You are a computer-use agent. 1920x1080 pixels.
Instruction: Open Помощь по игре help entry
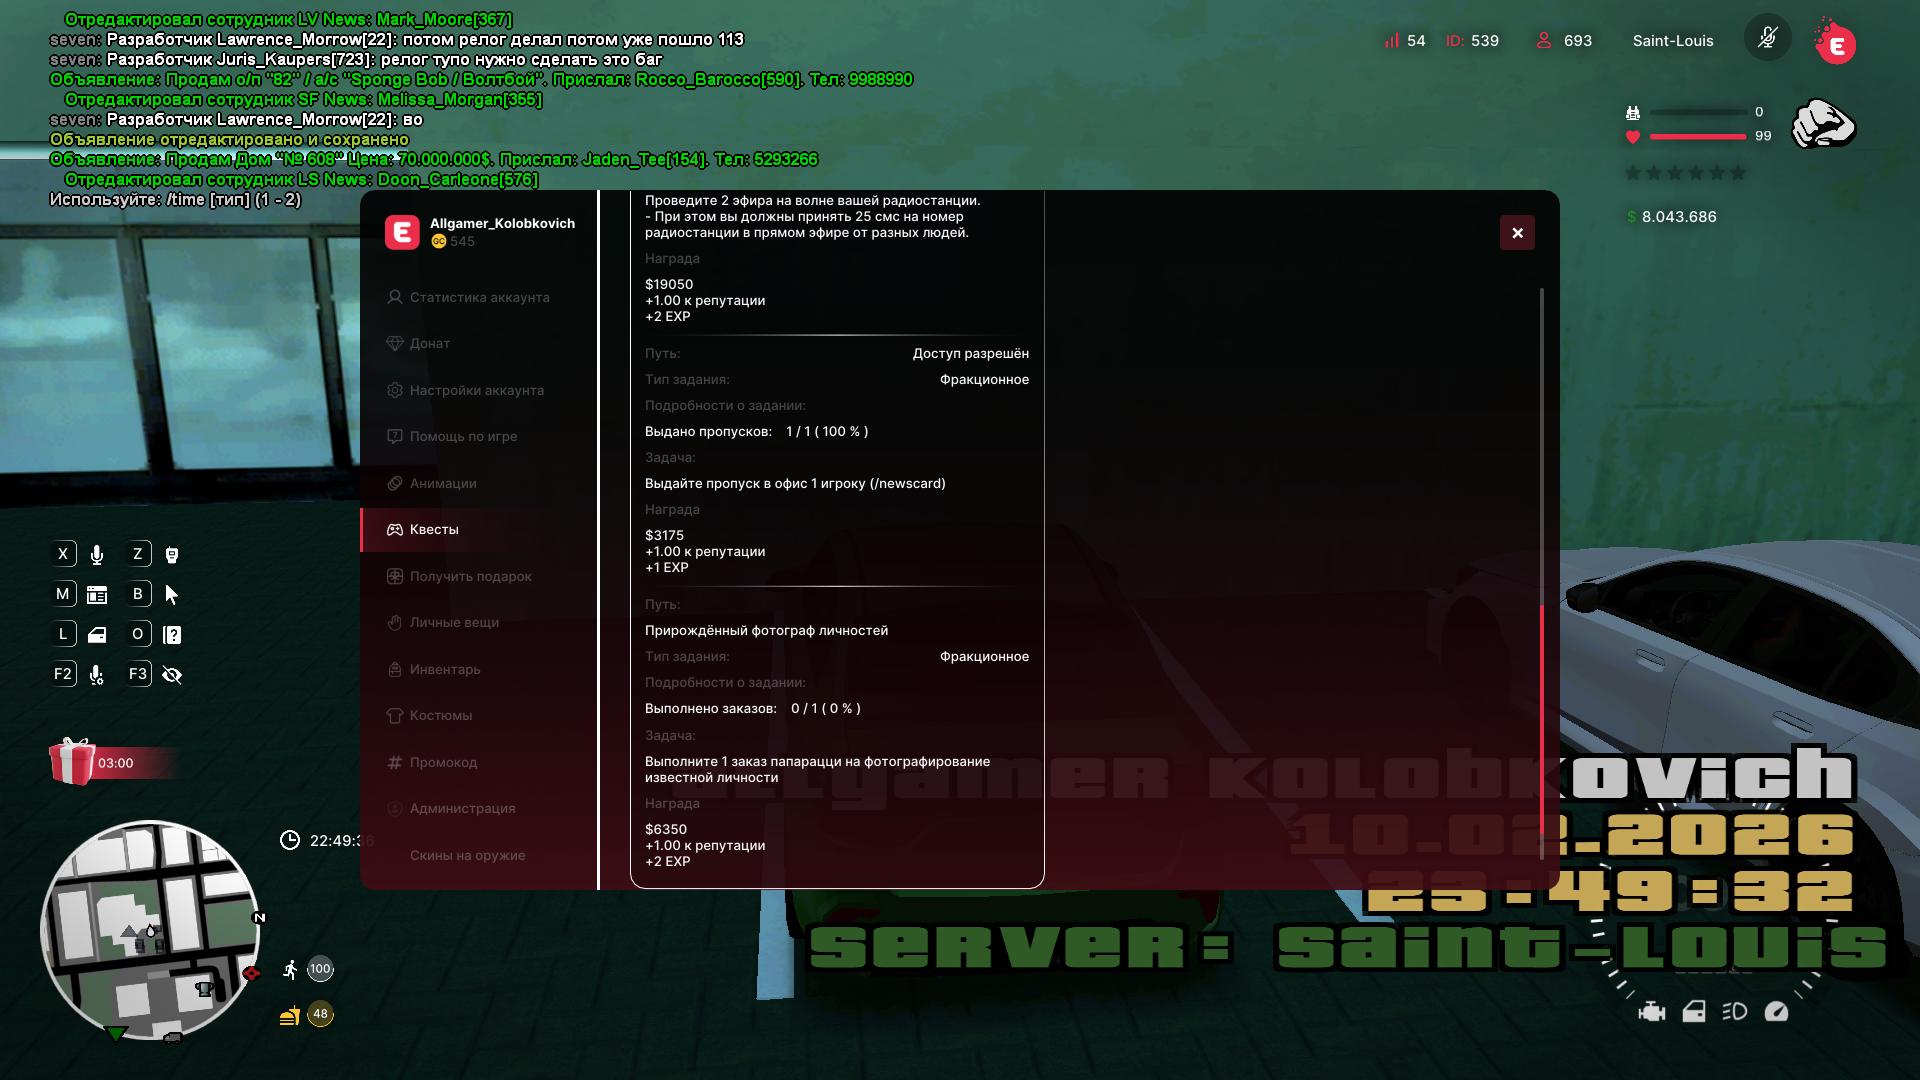coord(462,437)
